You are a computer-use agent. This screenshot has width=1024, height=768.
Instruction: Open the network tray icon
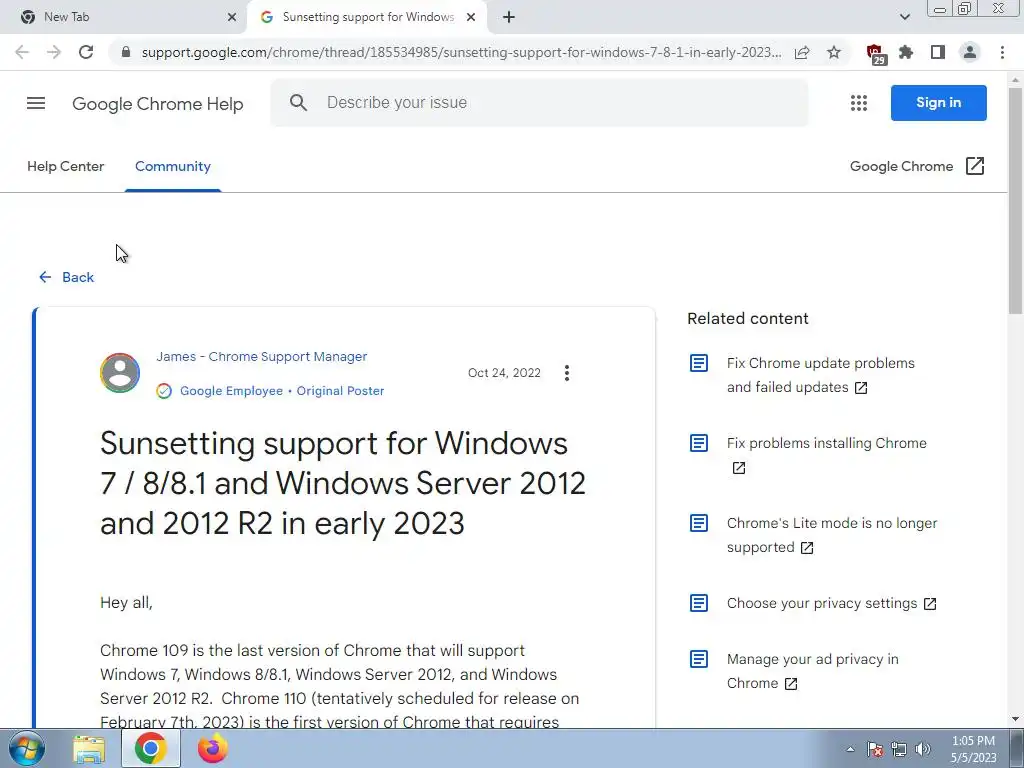[899, 749]
